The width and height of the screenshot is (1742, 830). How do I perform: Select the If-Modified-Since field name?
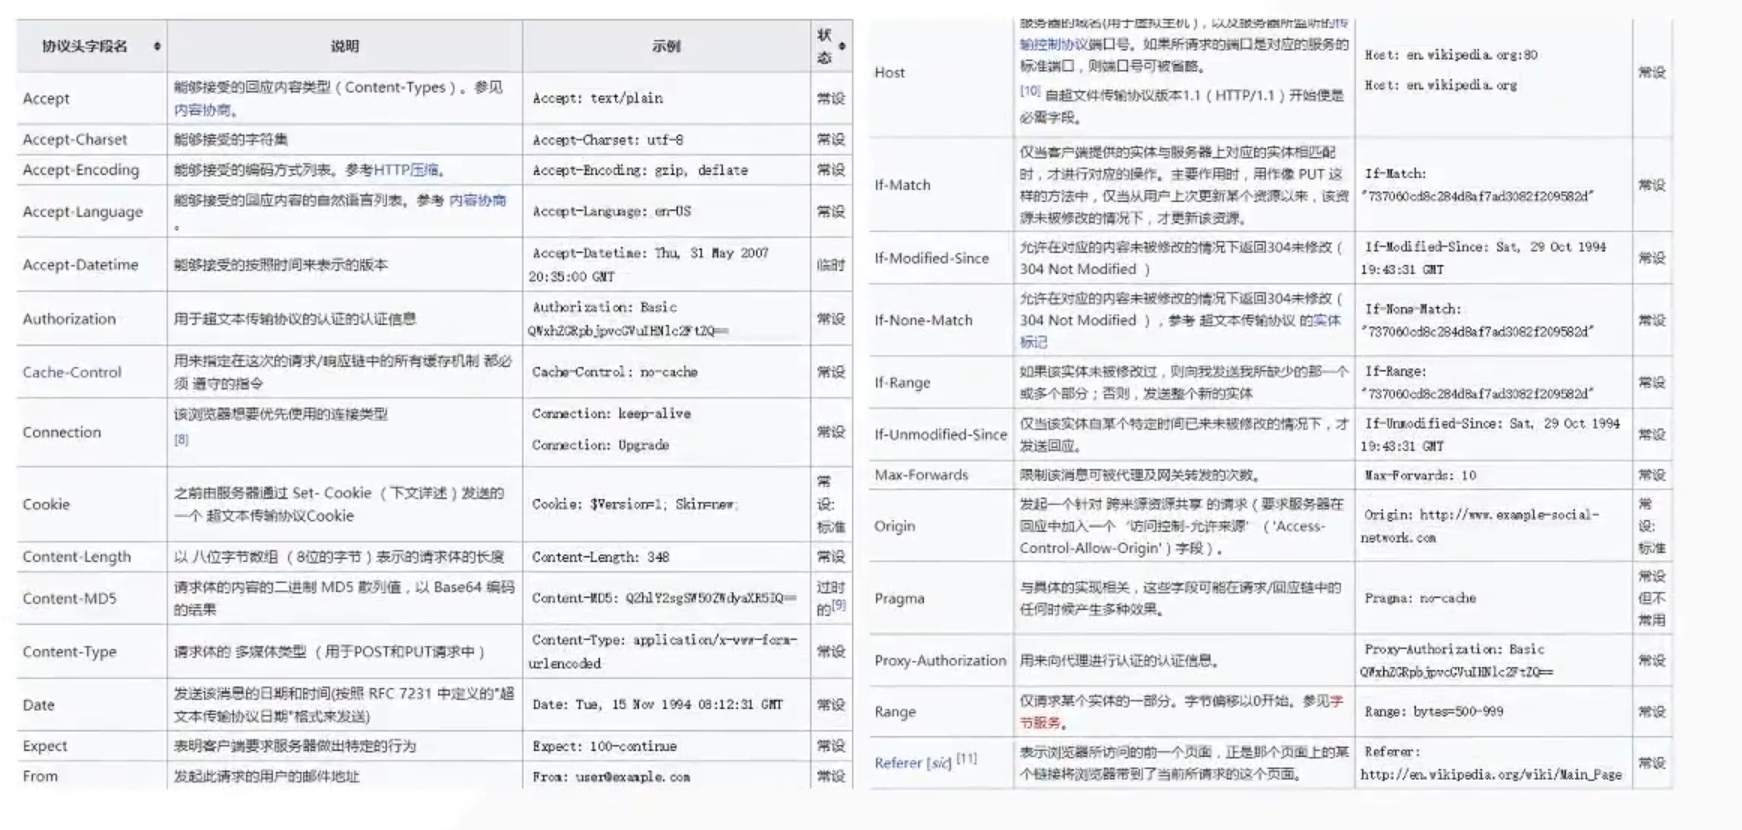[x=931, y=258]
